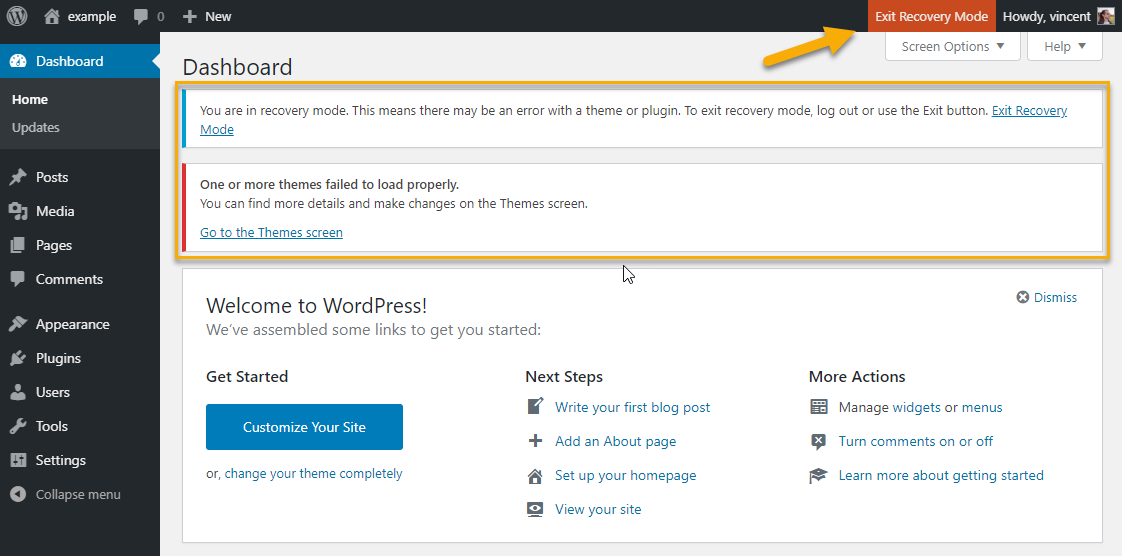The height and width of the screenshot is (556, 1122).
Task: Open the Posts menu label
Action: (x=52, y=177)
